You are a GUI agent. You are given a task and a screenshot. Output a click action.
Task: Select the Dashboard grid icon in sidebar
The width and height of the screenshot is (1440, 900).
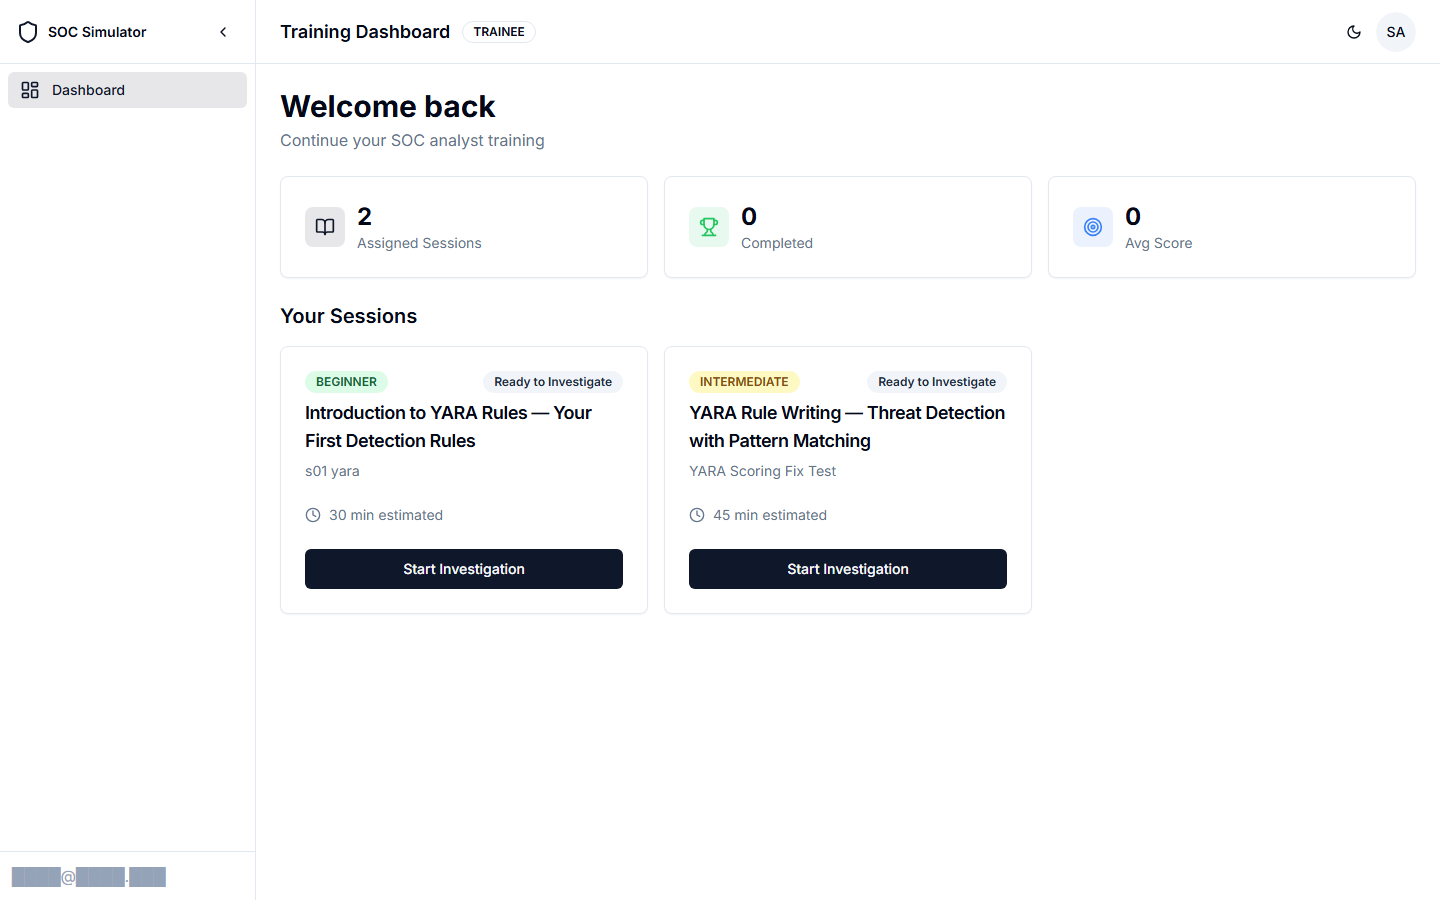click(30, 90)
